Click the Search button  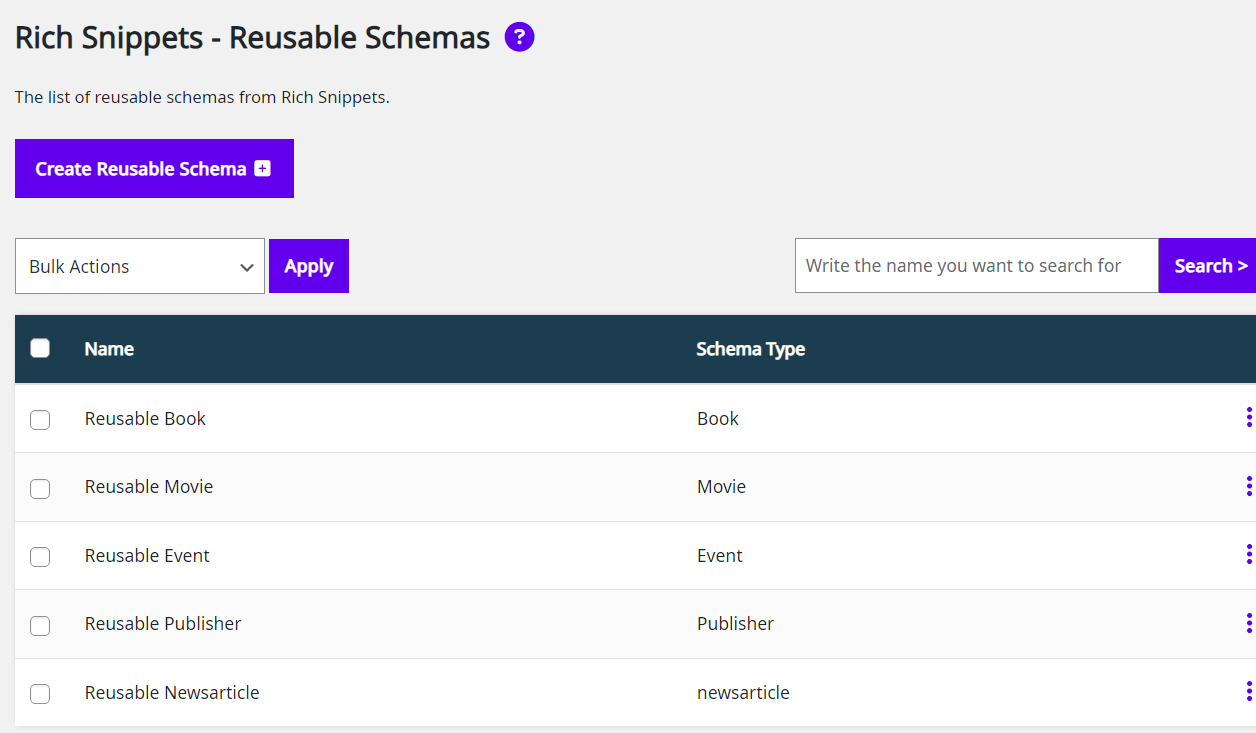pos(1209,265)
